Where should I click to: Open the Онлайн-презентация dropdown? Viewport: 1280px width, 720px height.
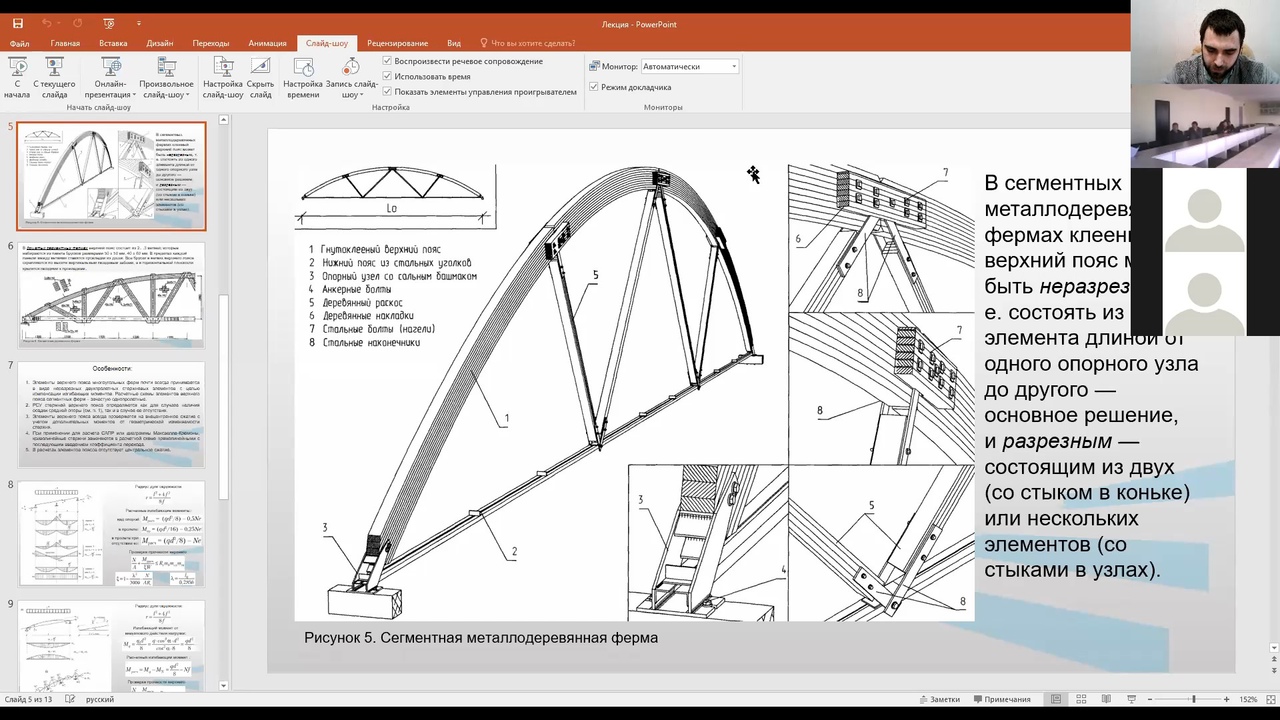[110, 78]
